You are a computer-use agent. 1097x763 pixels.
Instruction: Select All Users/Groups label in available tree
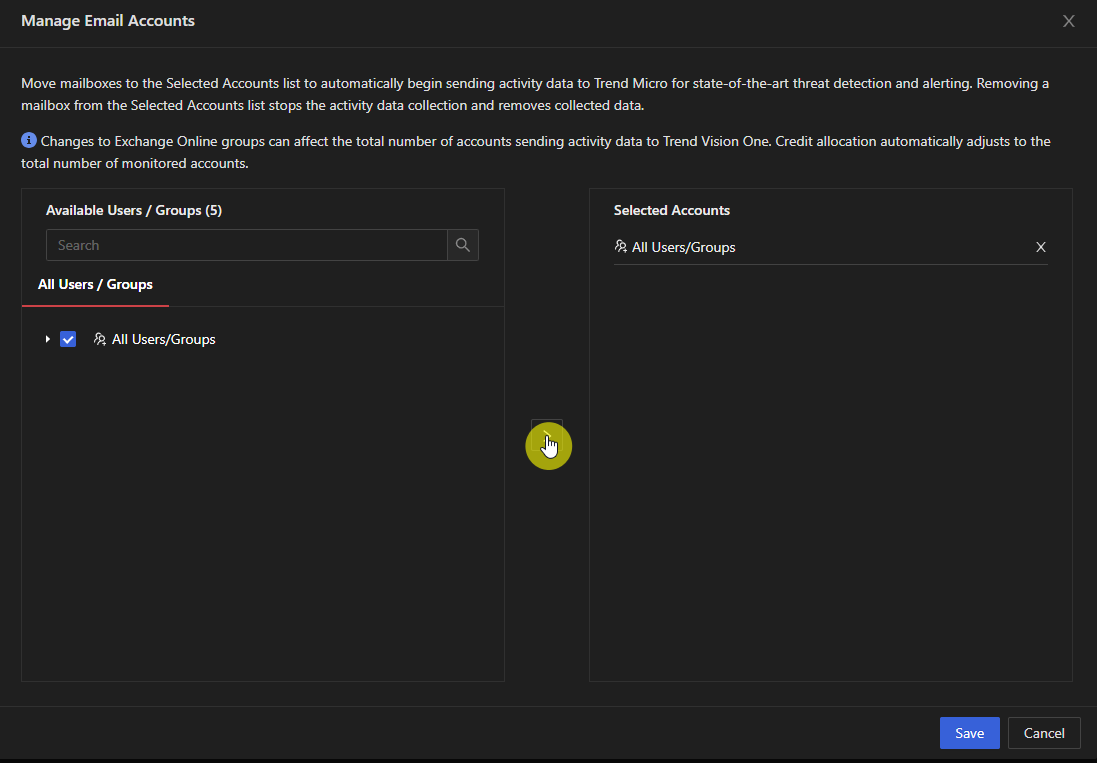click(163, 339)
